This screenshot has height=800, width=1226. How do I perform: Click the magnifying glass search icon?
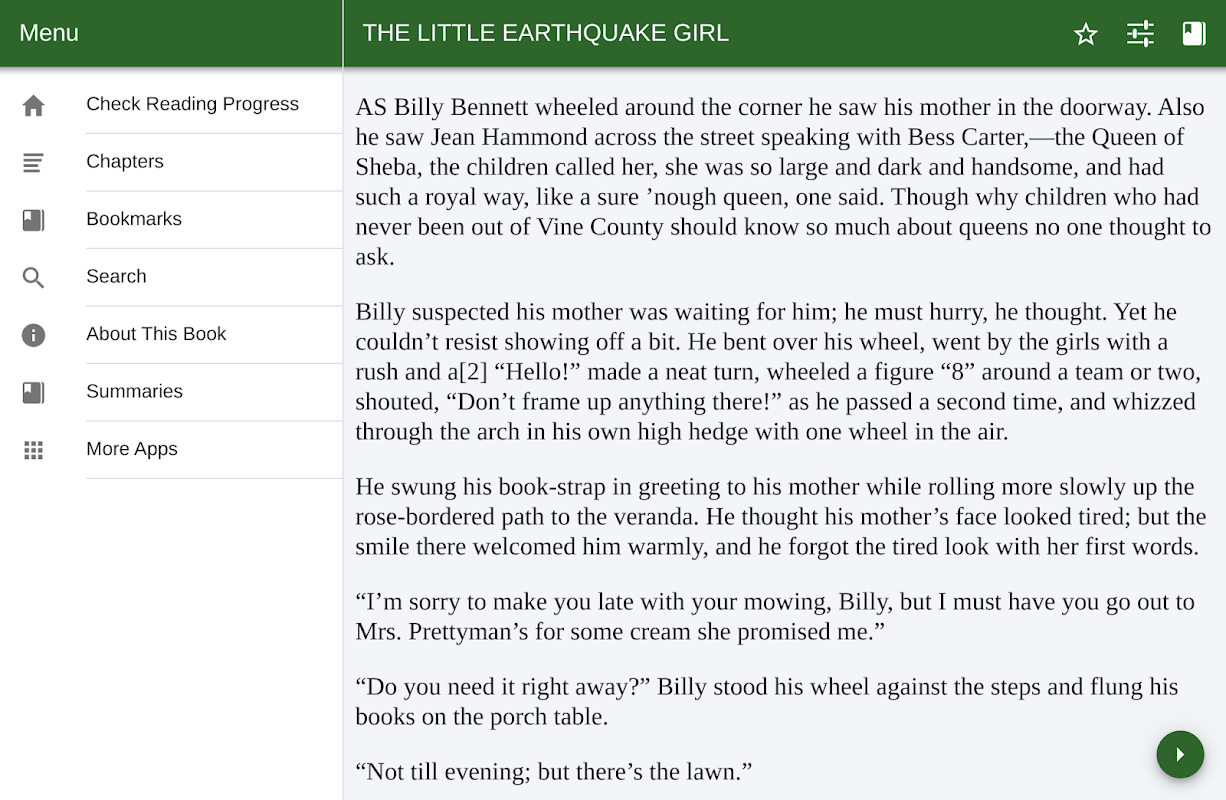click(x=33, y=277)
